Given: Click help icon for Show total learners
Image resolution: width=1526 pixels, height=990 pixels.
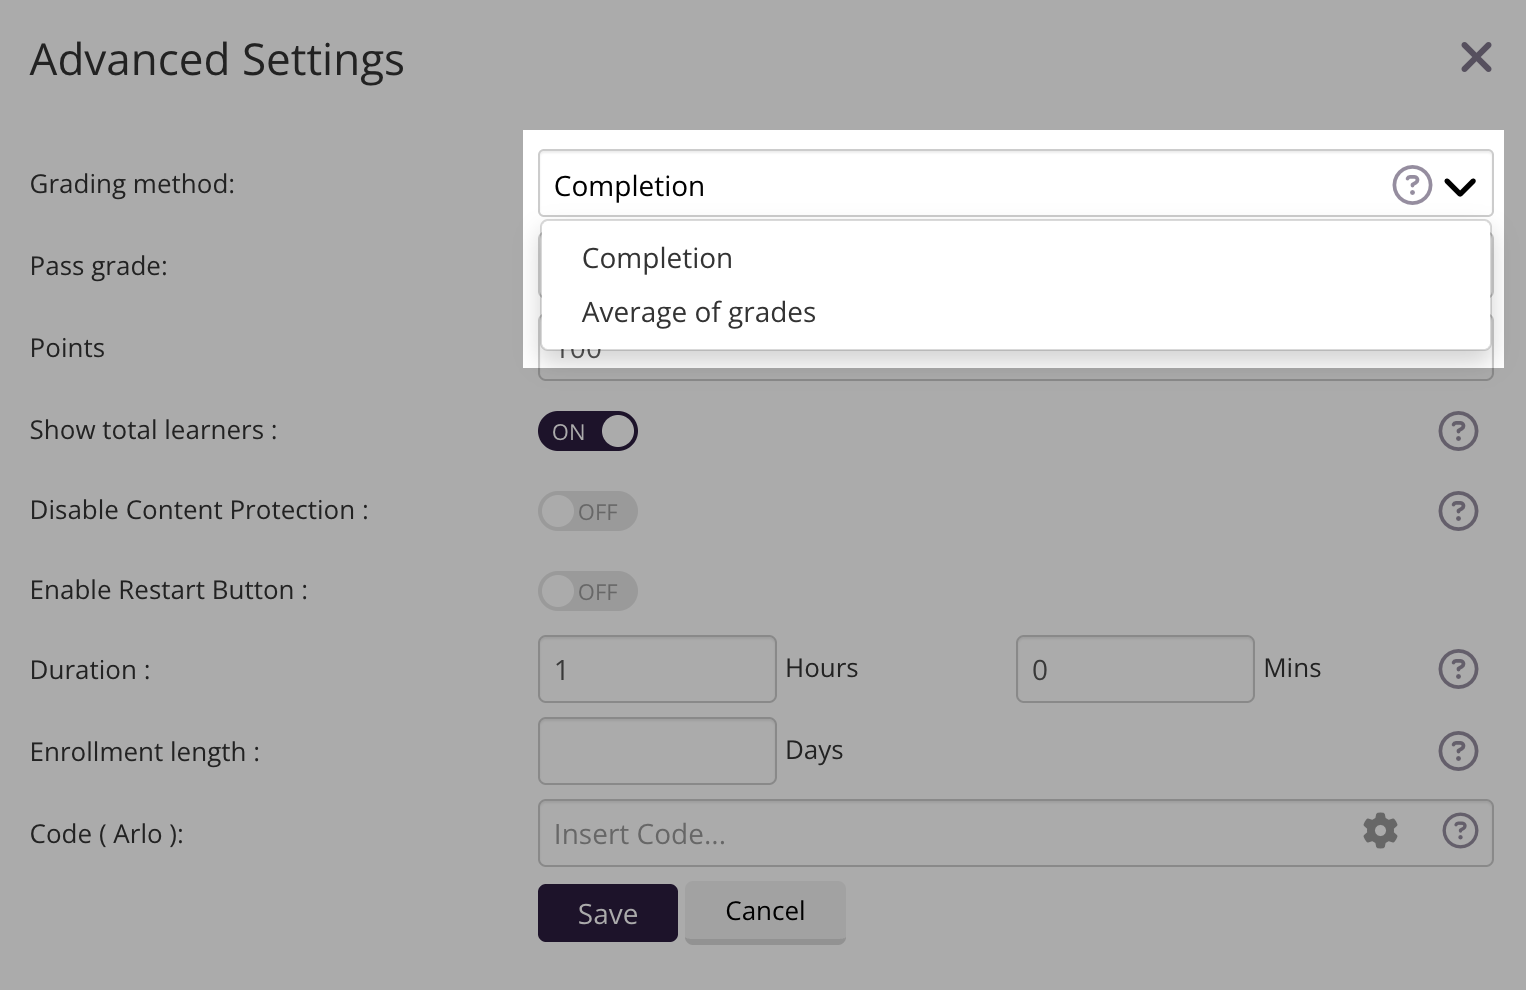Looking at the screenshot, I should point(1458,431).
